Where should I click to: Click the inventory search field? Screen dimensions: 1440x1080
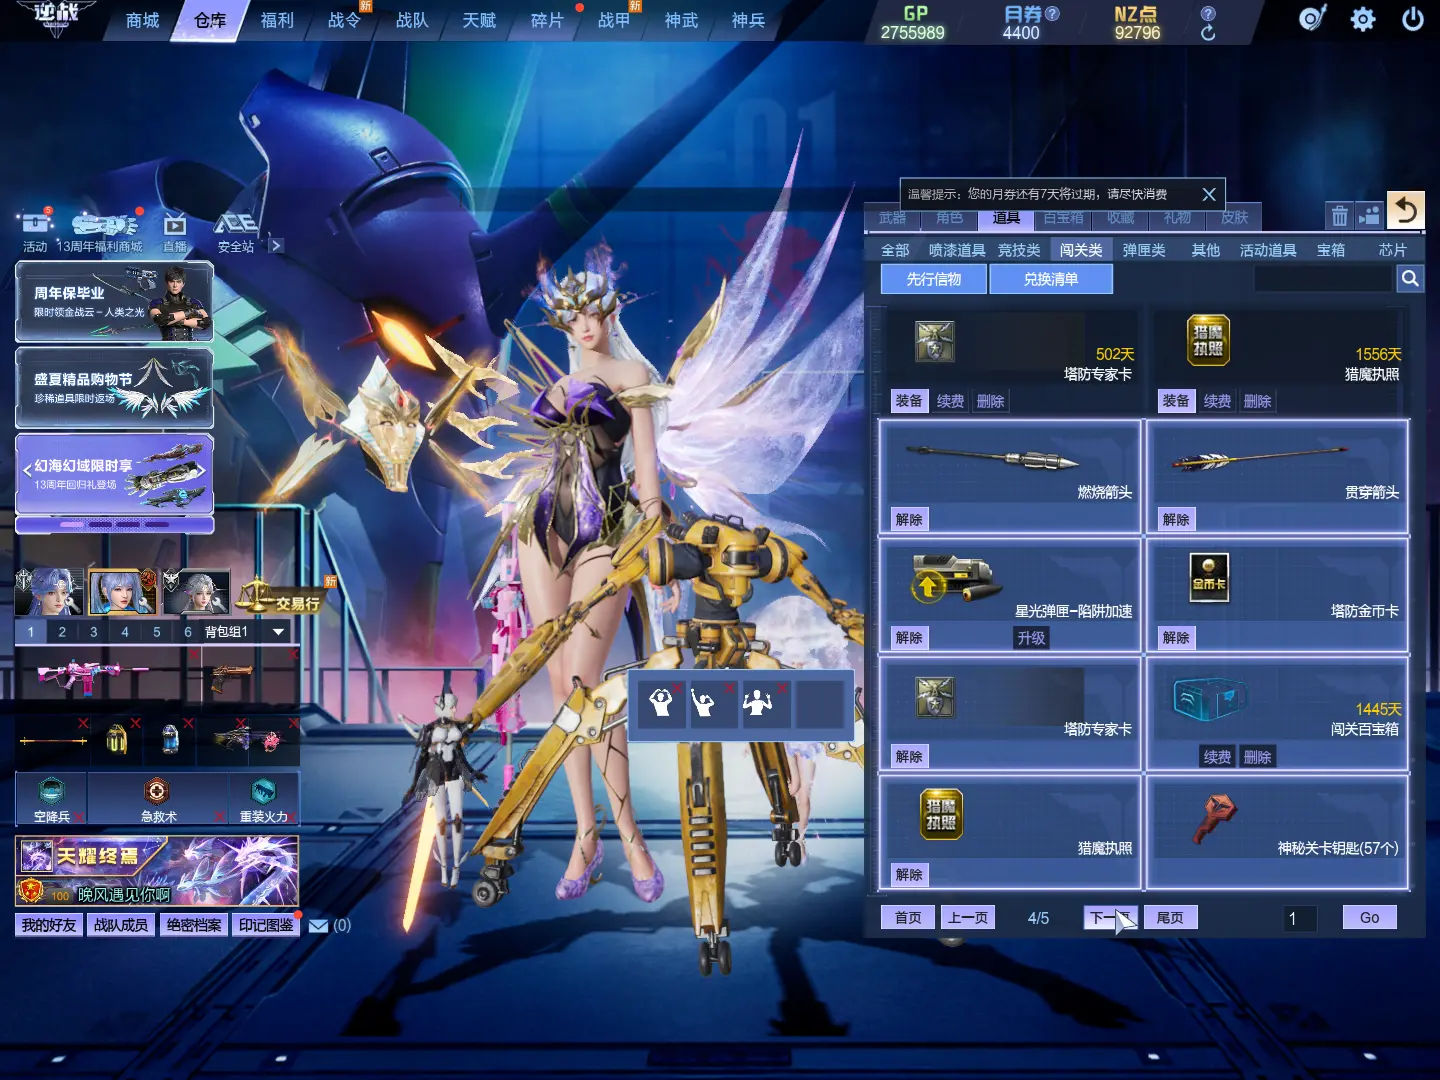pos(1324,279)
